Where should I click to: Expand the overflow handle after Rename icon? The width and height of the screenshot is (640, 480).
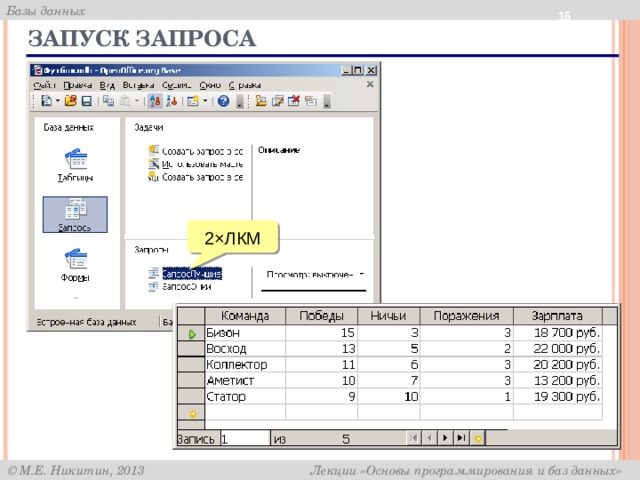coord(327,101)
